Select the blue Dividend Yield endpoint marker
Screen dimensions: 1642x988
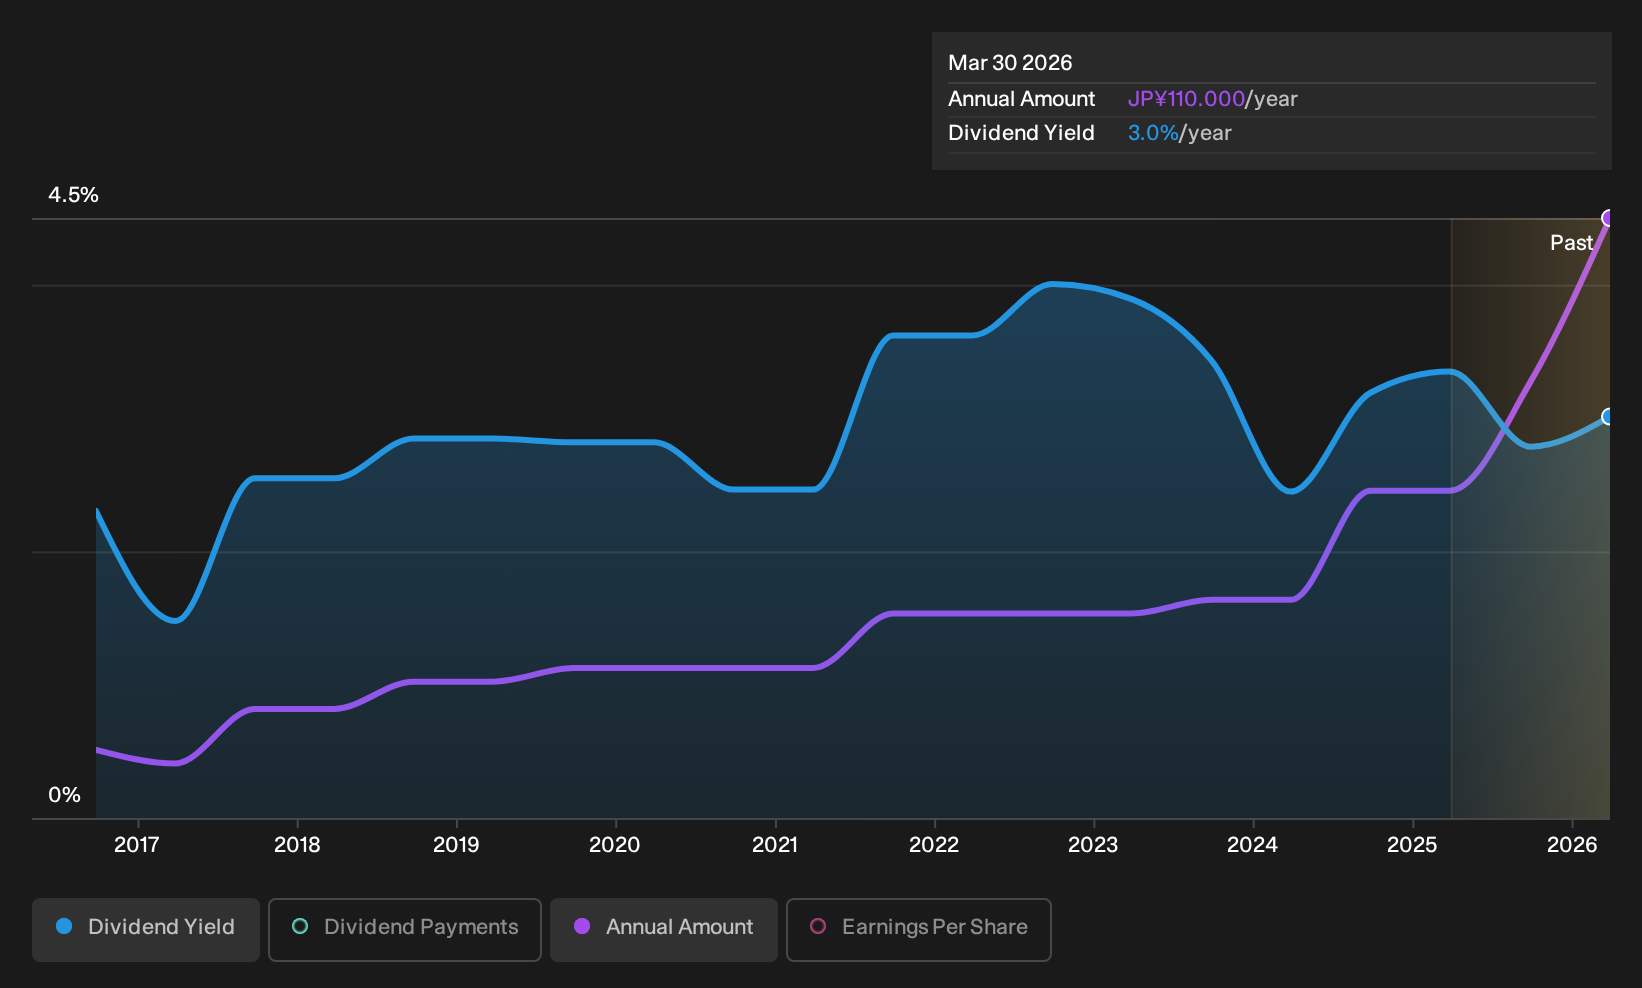[1608, 416]
